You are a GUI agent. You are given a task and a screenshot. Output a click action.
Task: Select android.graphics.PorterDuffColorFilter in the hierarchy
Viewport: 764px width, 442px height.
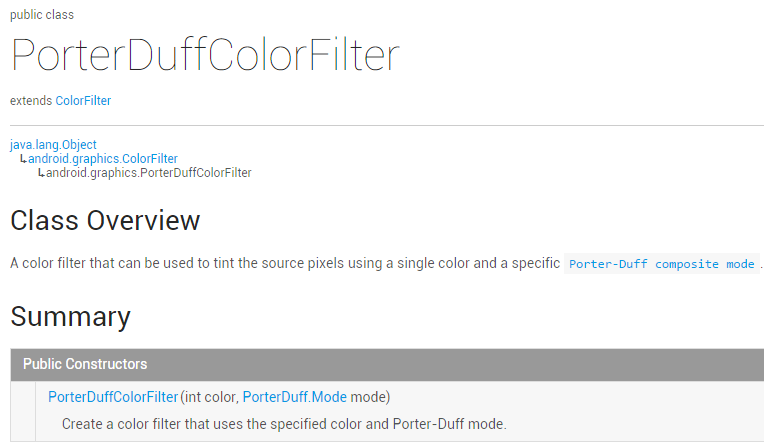pos(149,173)
